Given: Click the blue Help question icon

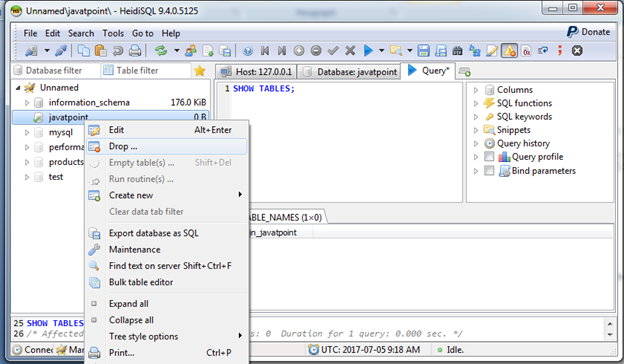Looking at the screenshot, I should 248,51.
